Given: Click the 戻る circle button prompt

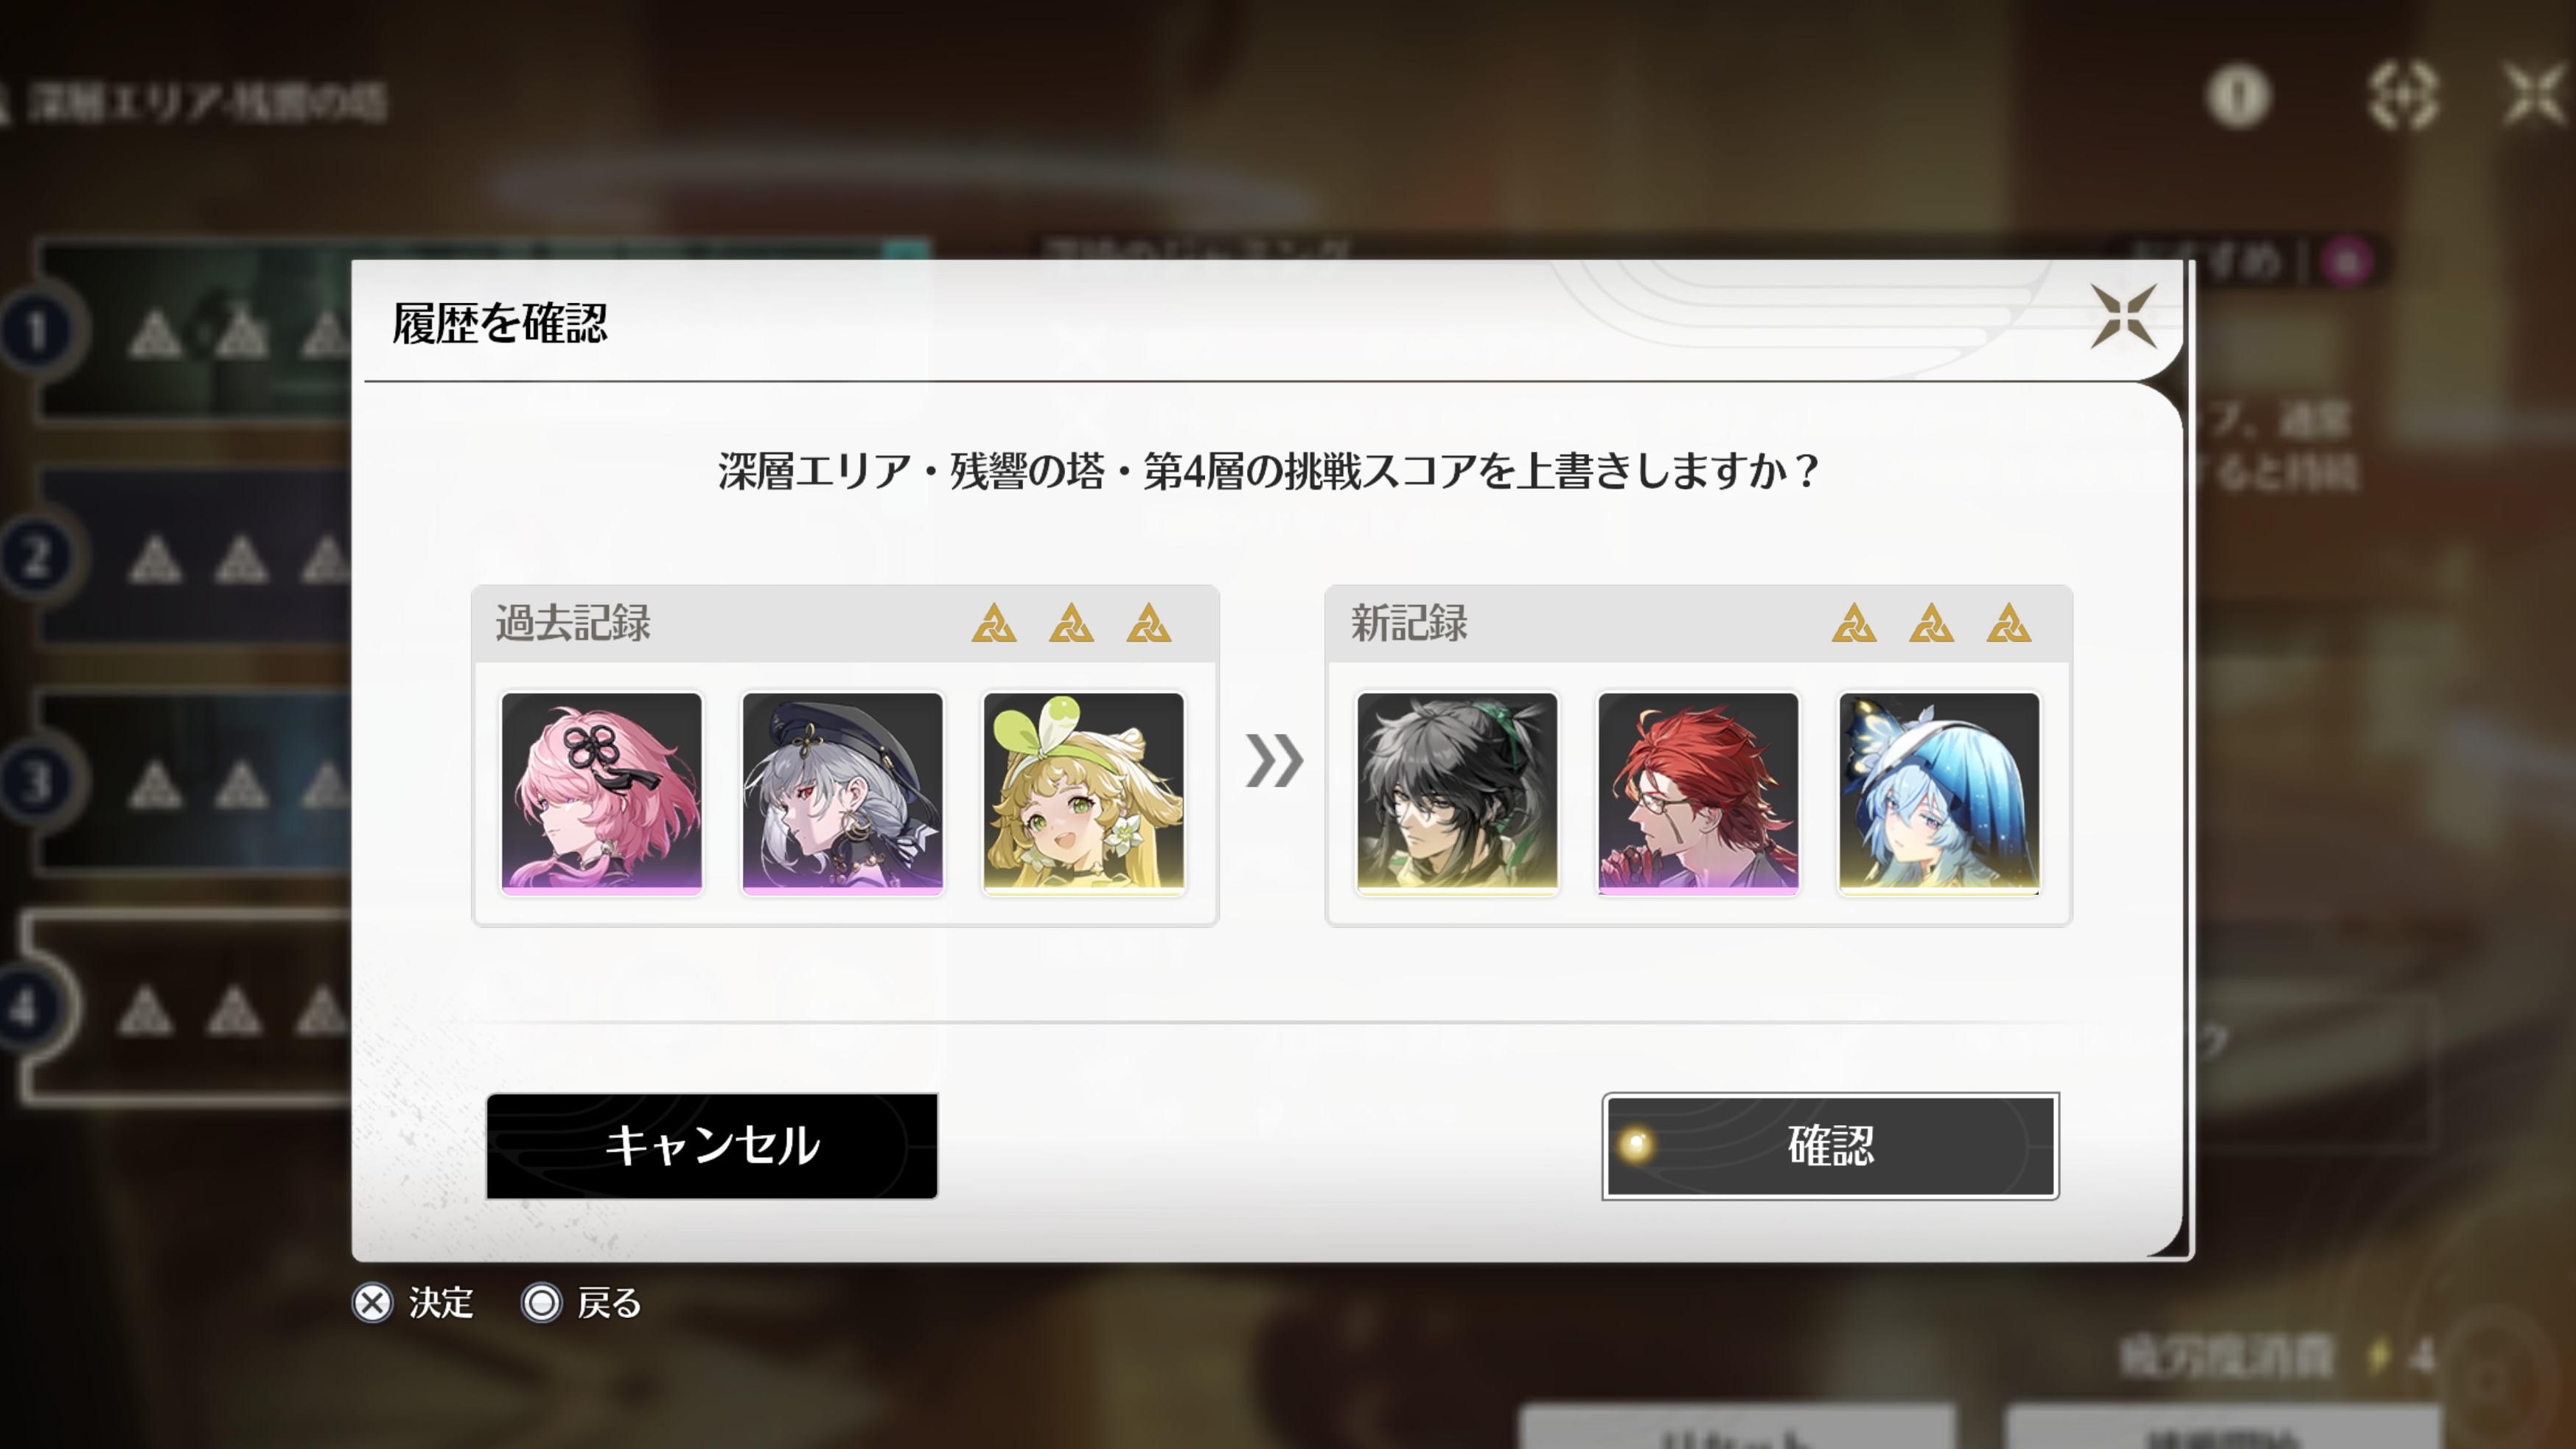Looking at the screenshot, I should click(x=582, y=1303).
